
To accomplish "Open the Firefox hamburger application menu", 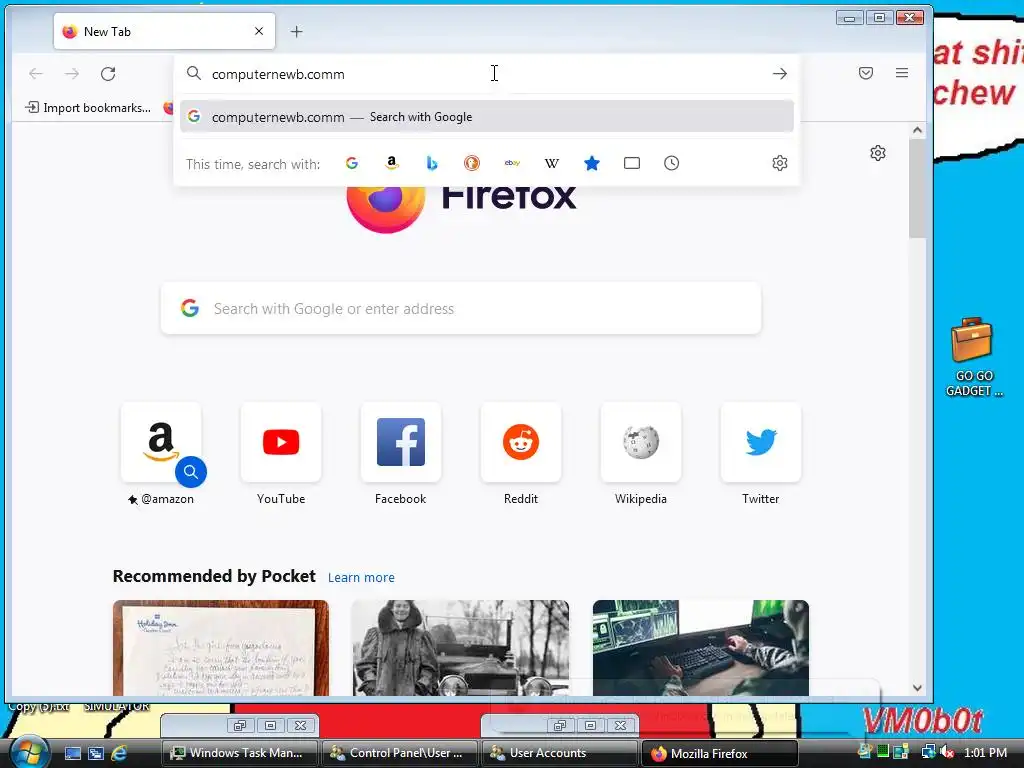I will pos(902,73).
